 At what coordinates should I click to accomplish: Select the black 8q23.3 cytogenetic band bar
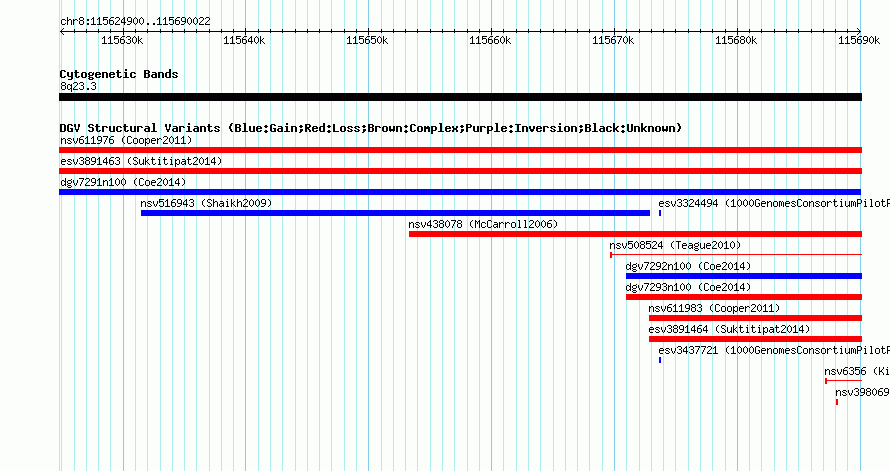coord(460,97)
